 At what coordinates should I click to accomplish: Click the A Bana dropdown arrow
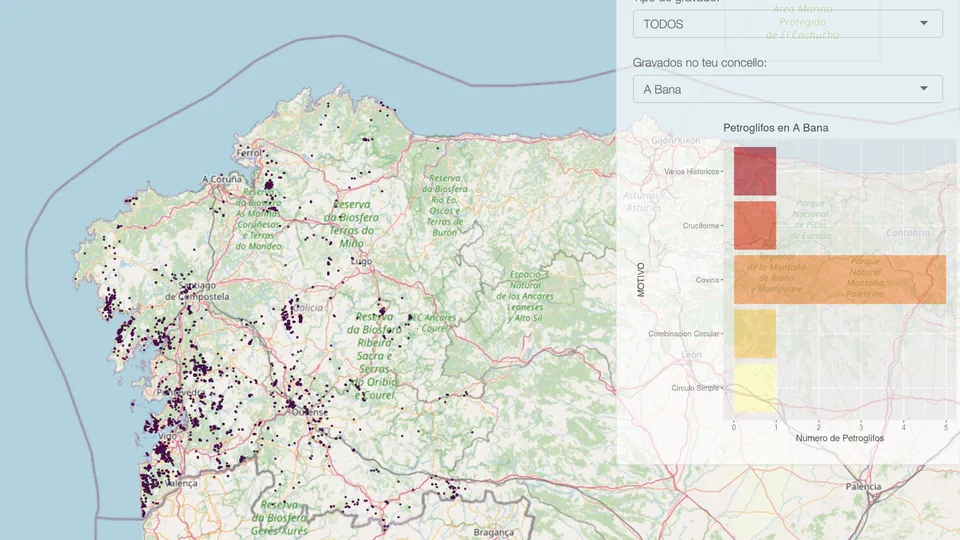(x=923, y=89)
